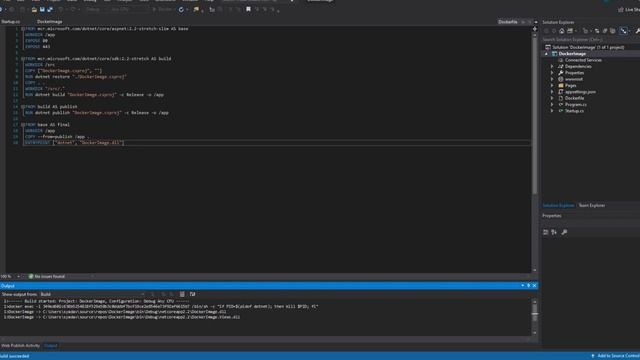Screen dimensions: 640x360
Task: Click the No issues found indicator
Action: [x=47, y=276]
